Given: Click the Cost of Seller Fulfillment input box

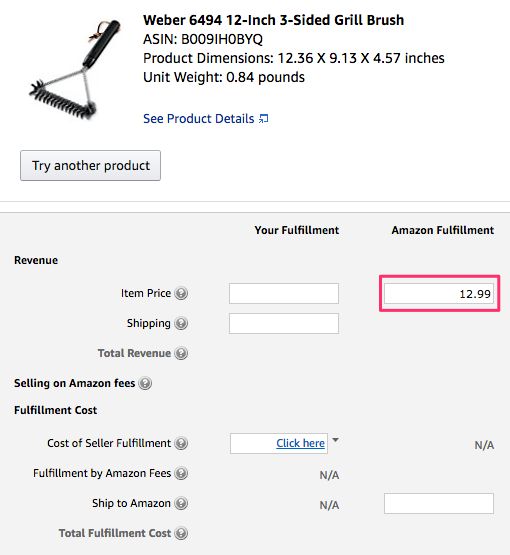Looking at the screenshot, I should coord(279,443).
